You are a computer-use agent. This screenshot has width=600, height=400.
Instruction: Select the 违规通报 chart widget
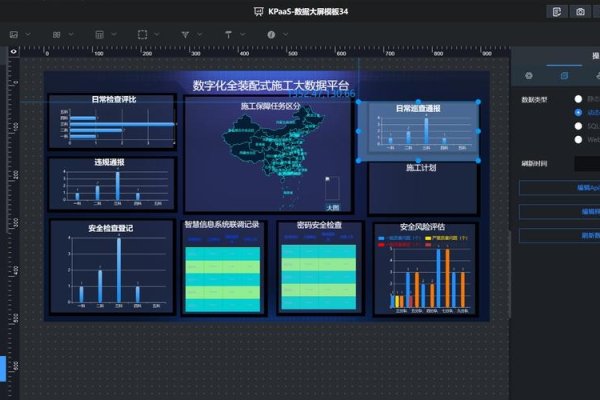[112, 184]
